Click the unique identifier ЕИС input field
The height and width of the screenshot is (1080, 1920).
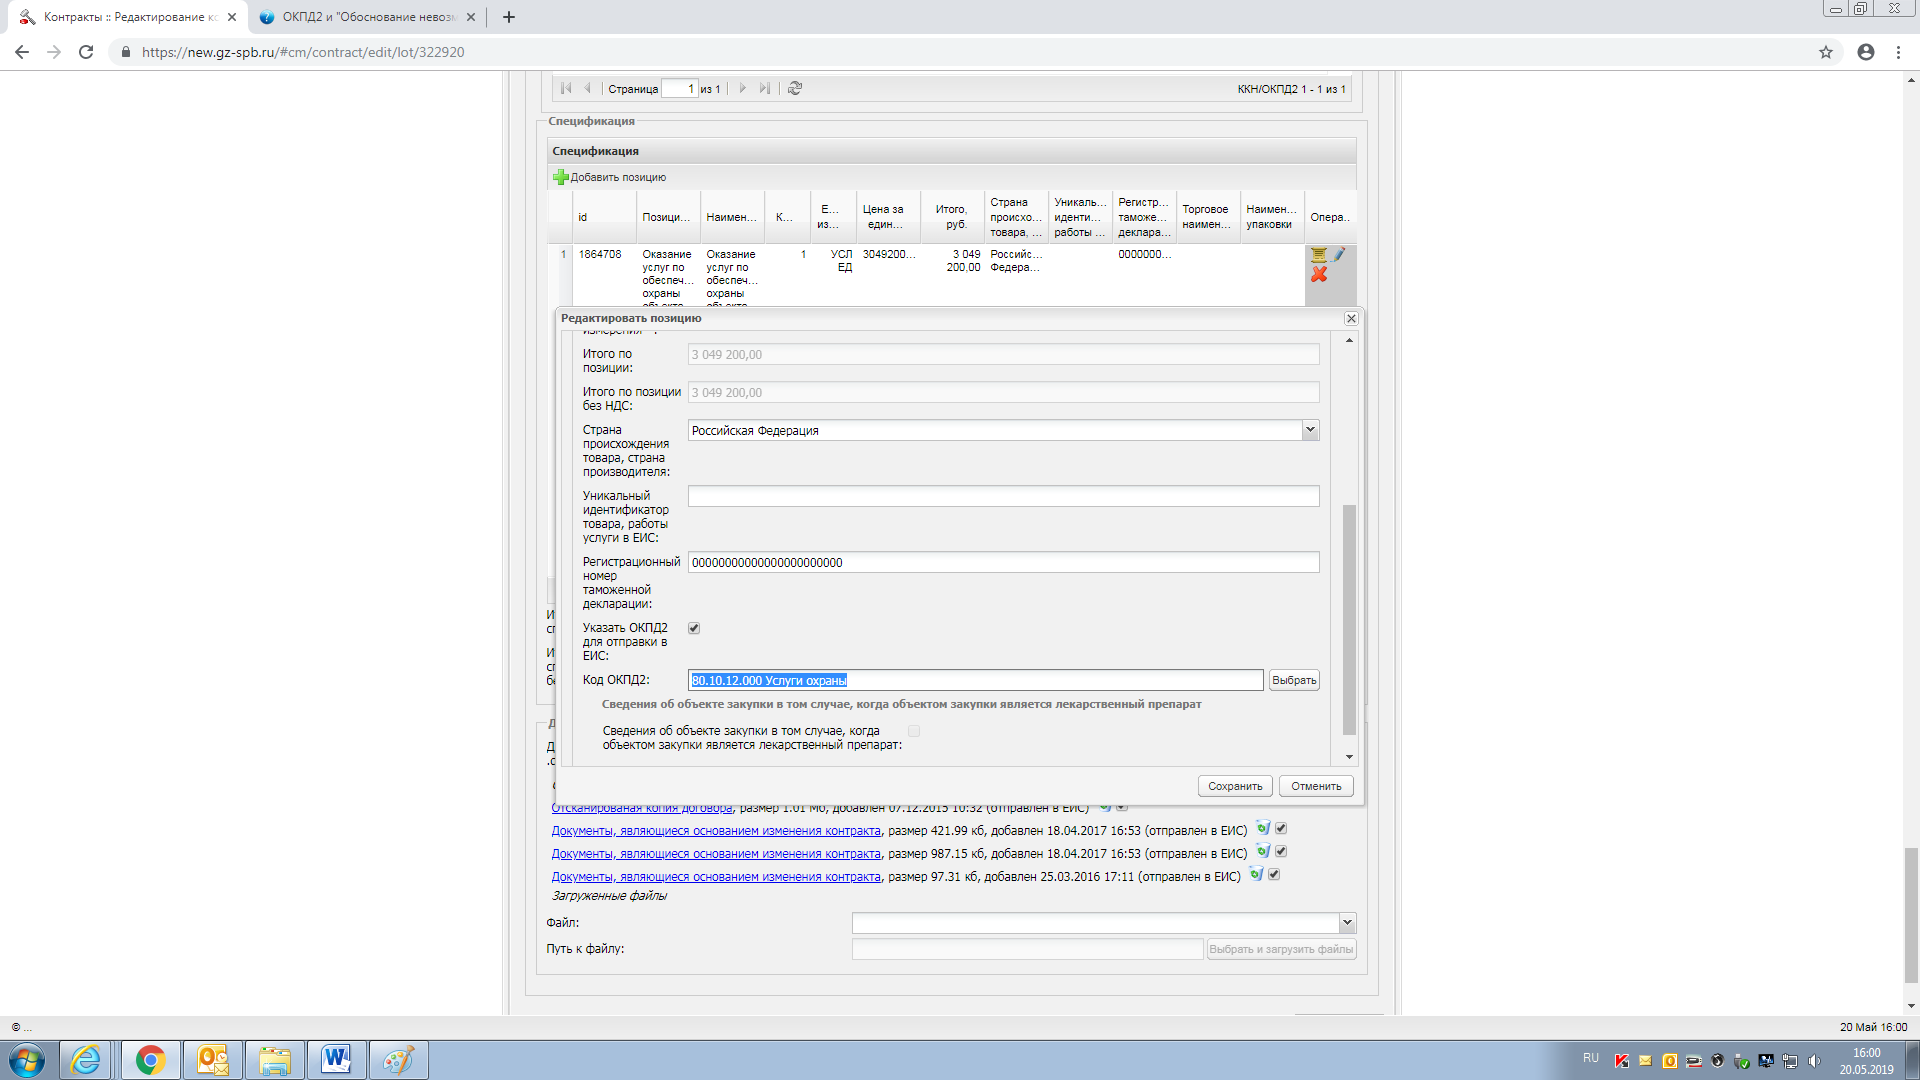coord(1003,497)
